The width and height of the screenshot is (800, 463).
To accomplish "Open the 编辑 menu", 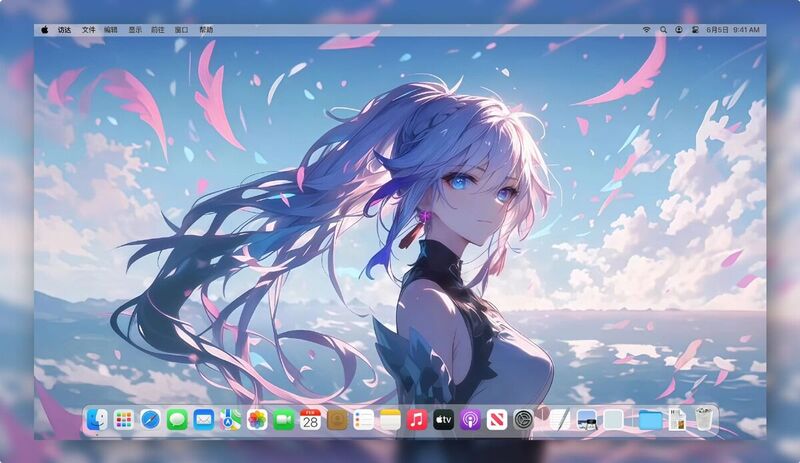I will click(x=111, y=30).
